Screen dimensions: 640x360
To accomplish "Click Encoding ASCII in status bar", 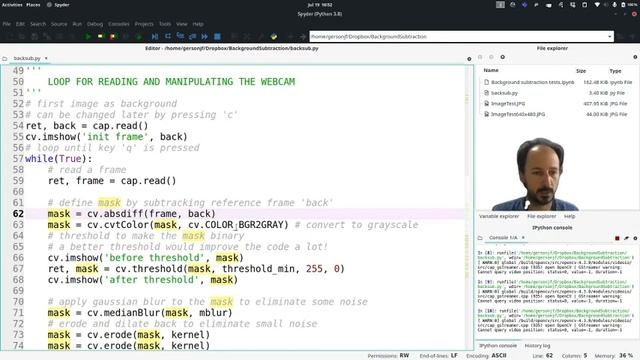I will click(x=487, y=356).
